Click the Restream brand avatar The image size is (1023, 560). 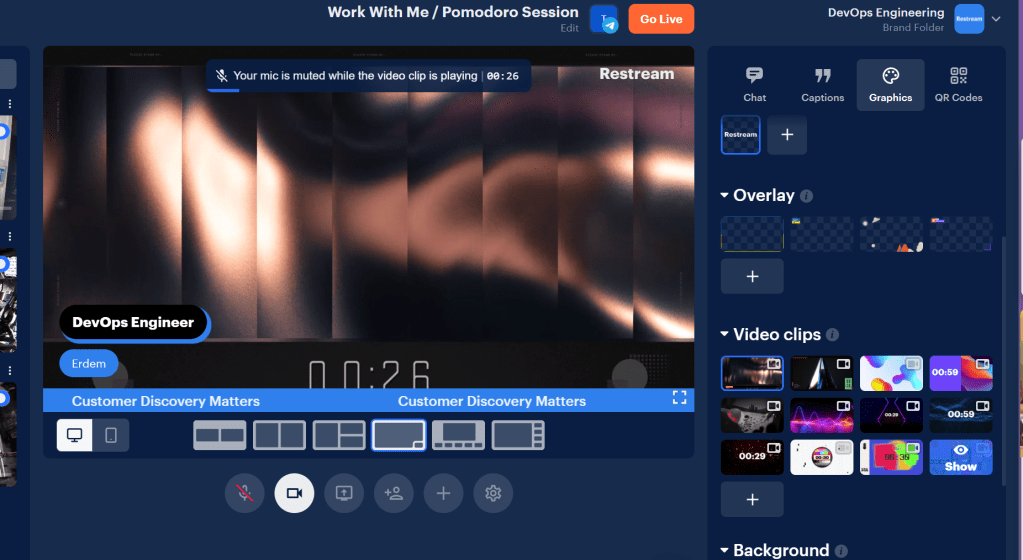pyautogui.click(x=969, y=19)
